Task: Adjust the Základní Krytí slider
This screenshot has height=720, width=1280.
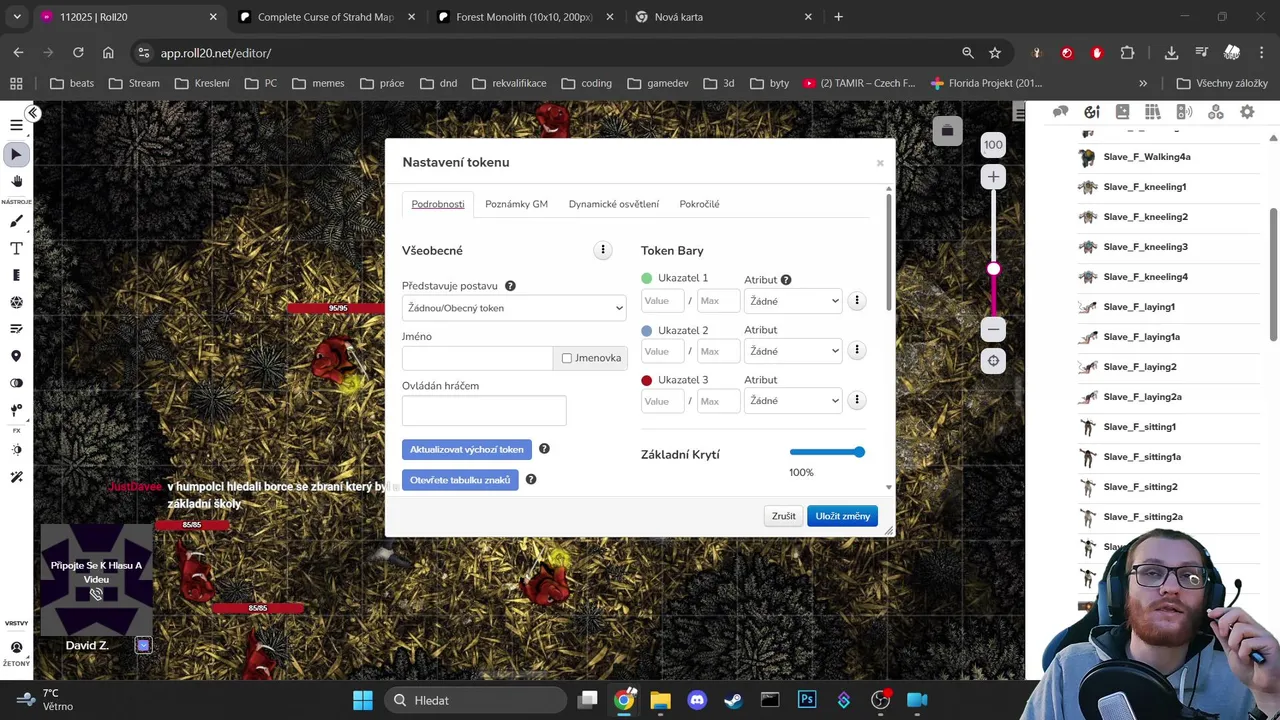Action: [x=827, y=452]
